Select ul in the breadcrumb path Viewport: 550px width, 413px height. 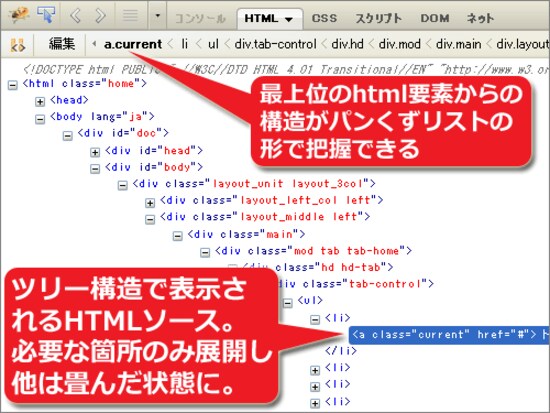[213, 44]
